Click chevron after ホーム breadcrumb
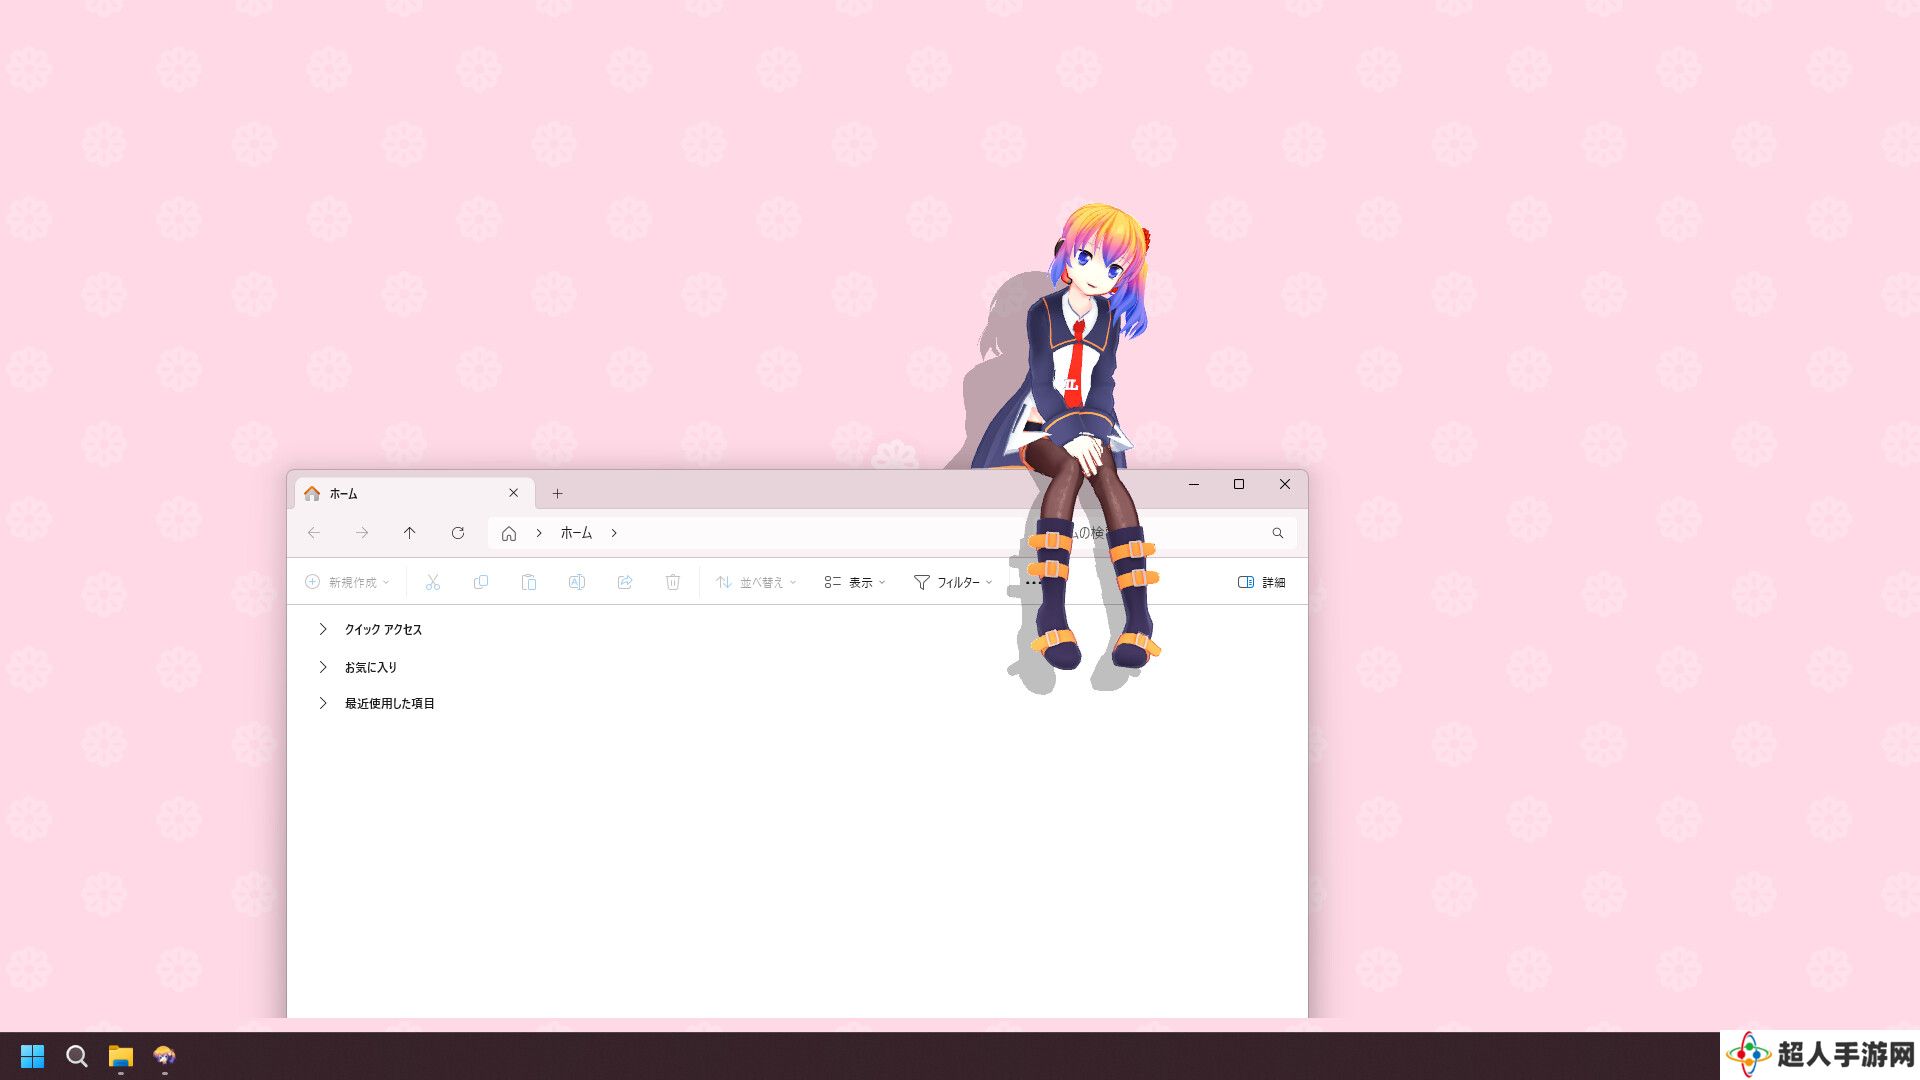Screen dimensions: 1920x1080 pos(614,533)
